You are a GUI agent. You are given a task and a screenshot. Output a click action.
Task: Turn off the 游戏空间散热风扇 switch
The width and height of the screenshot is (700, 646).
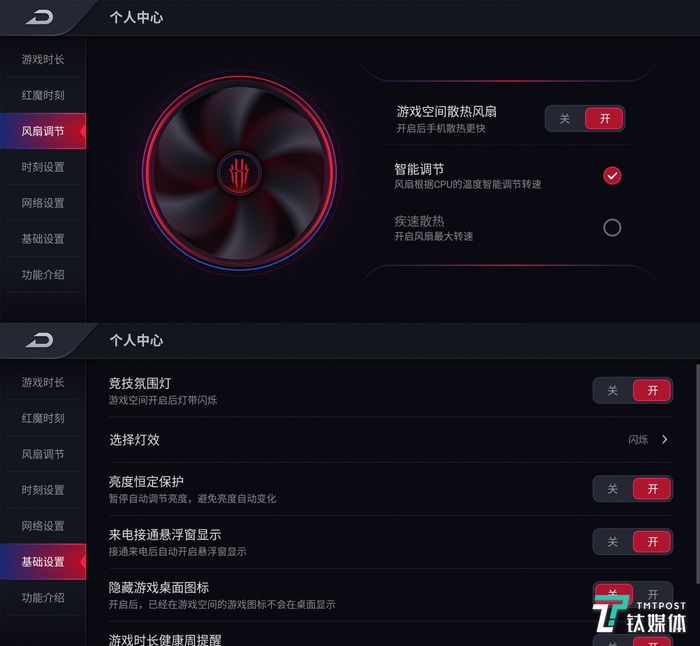tap(564, 119)
